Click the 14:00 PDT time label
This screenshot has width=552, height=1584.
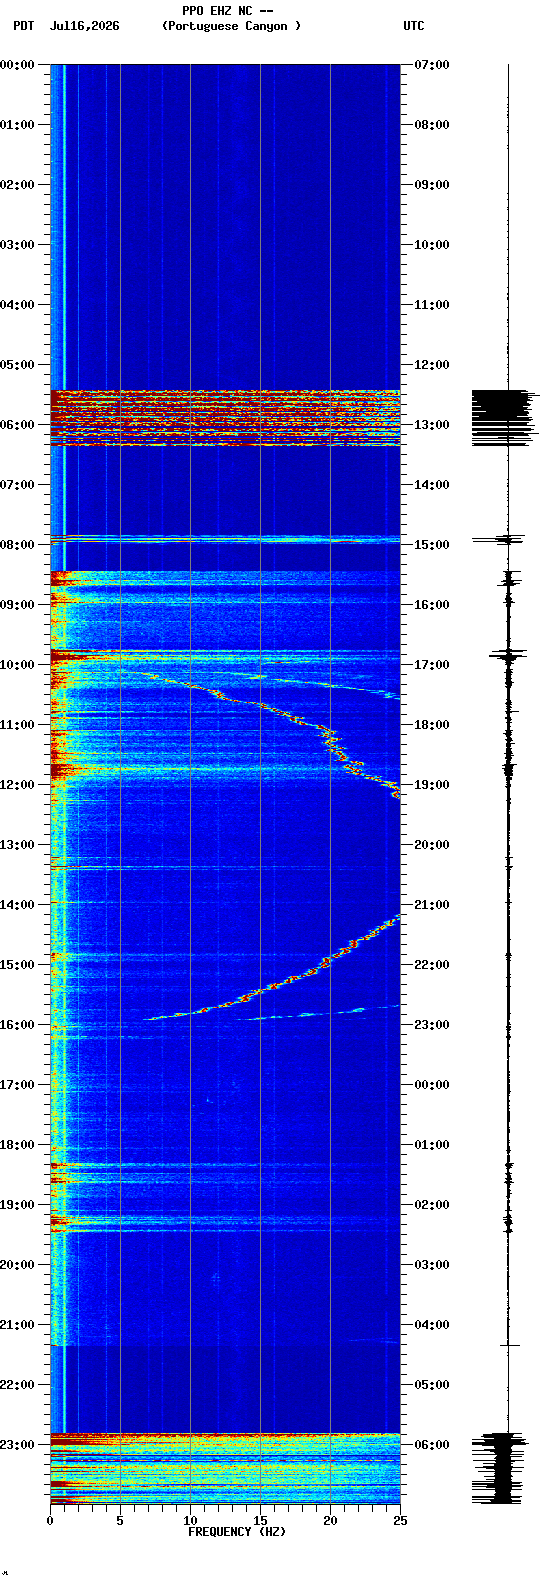tap(17, 905)
